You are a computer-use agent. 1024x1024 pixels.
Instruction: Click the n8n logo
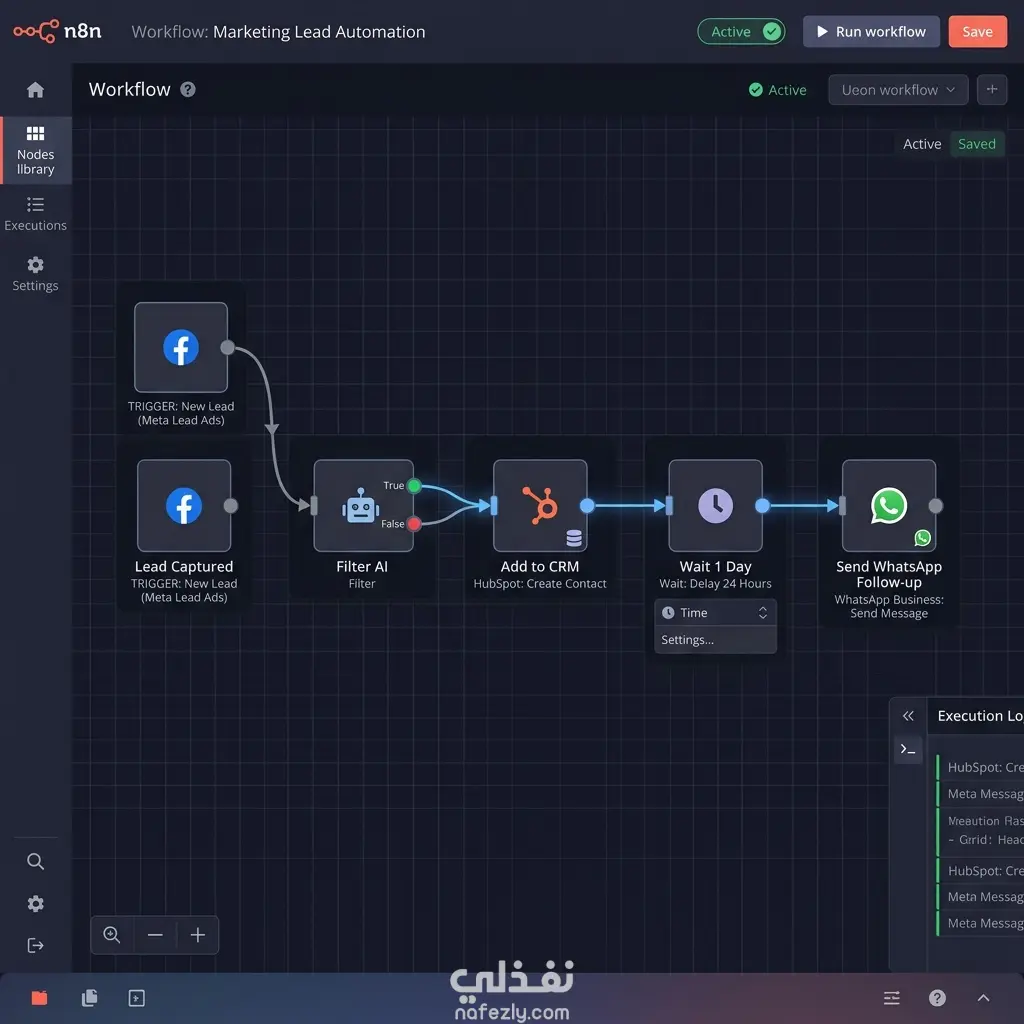point(57,31)
